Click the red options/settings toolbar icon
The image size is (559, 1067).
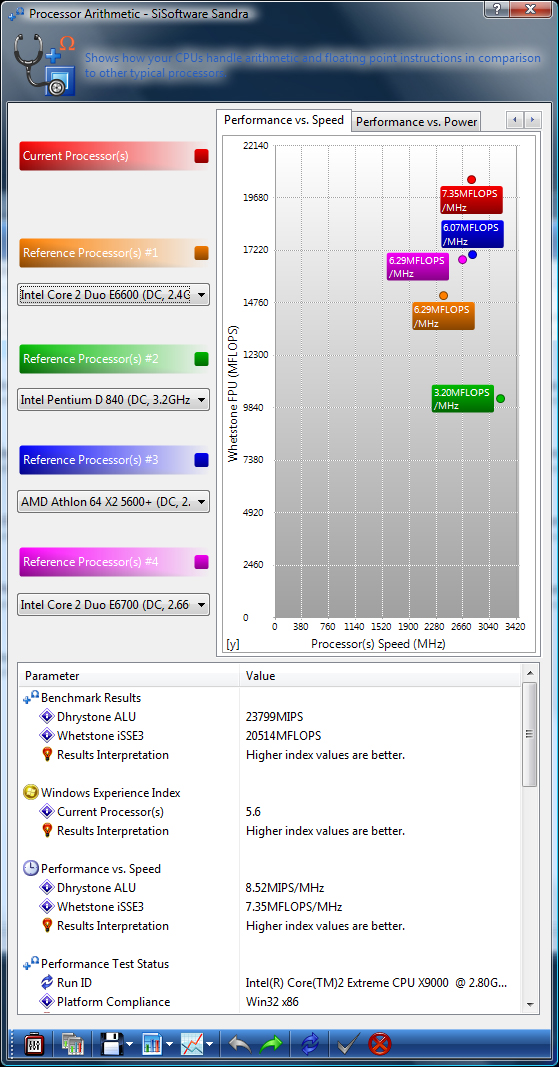(33, 1043)
